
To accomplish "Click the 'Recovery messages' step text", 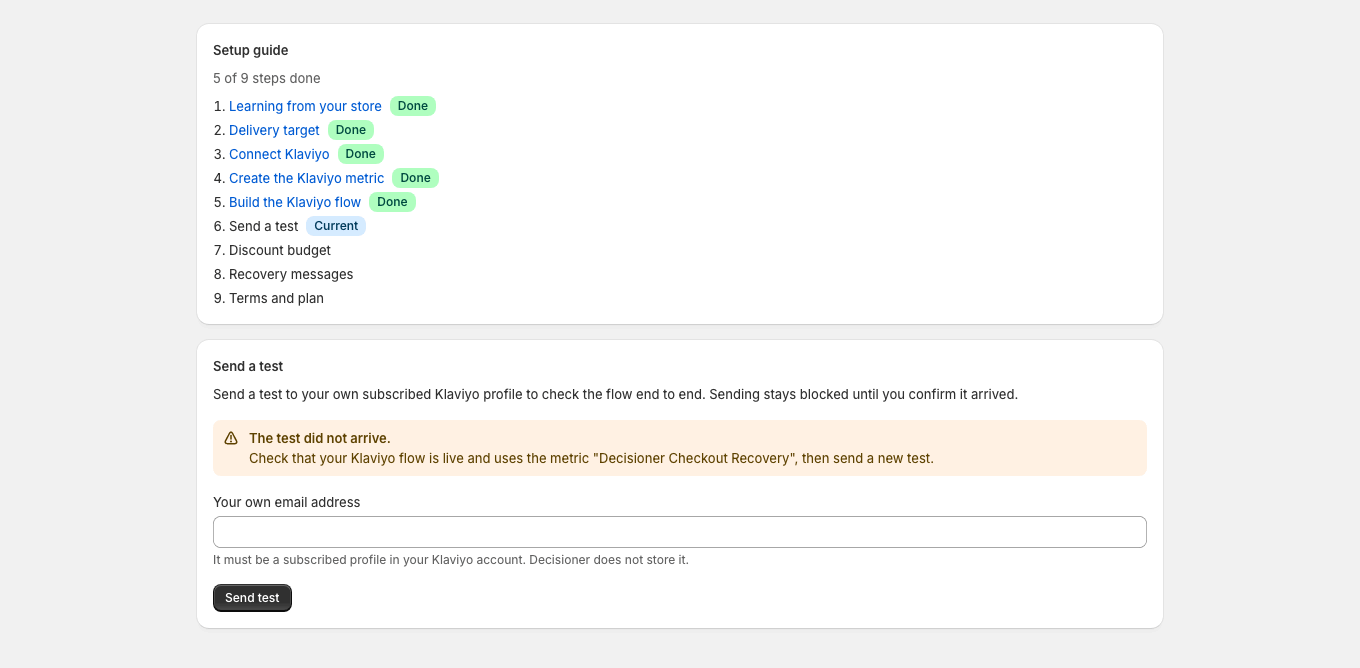I will coord(291,274).
